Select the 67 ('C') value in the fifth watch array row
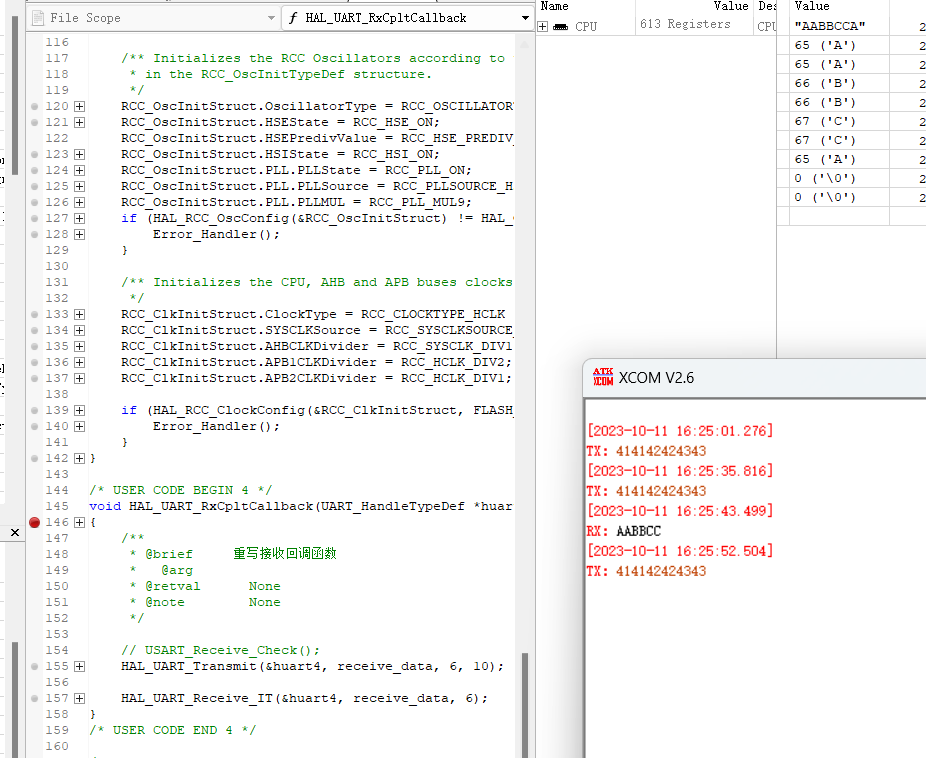Screen dimensions: 926x758 [824, 121]
